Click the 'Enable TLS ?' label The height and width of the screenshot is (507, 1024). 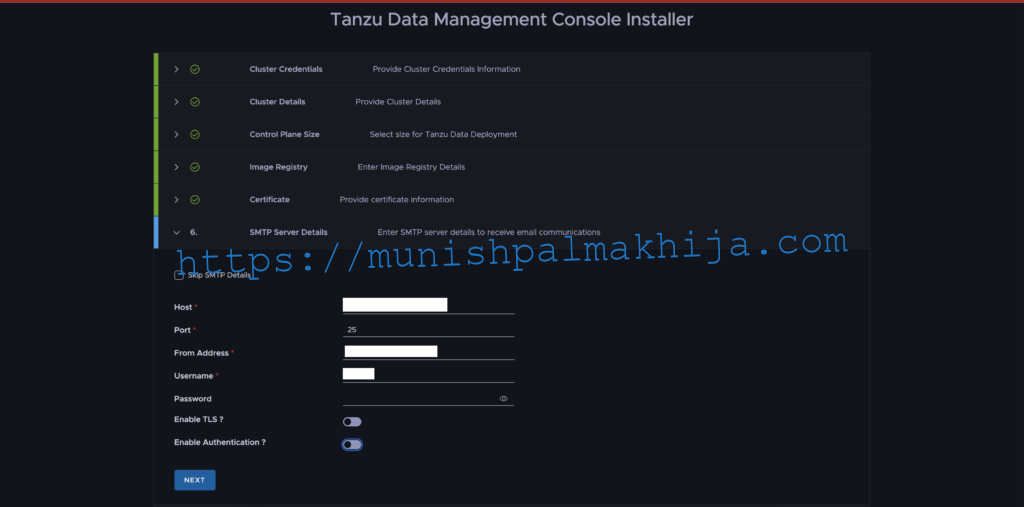pyautogui.click(x=199, y=419)
